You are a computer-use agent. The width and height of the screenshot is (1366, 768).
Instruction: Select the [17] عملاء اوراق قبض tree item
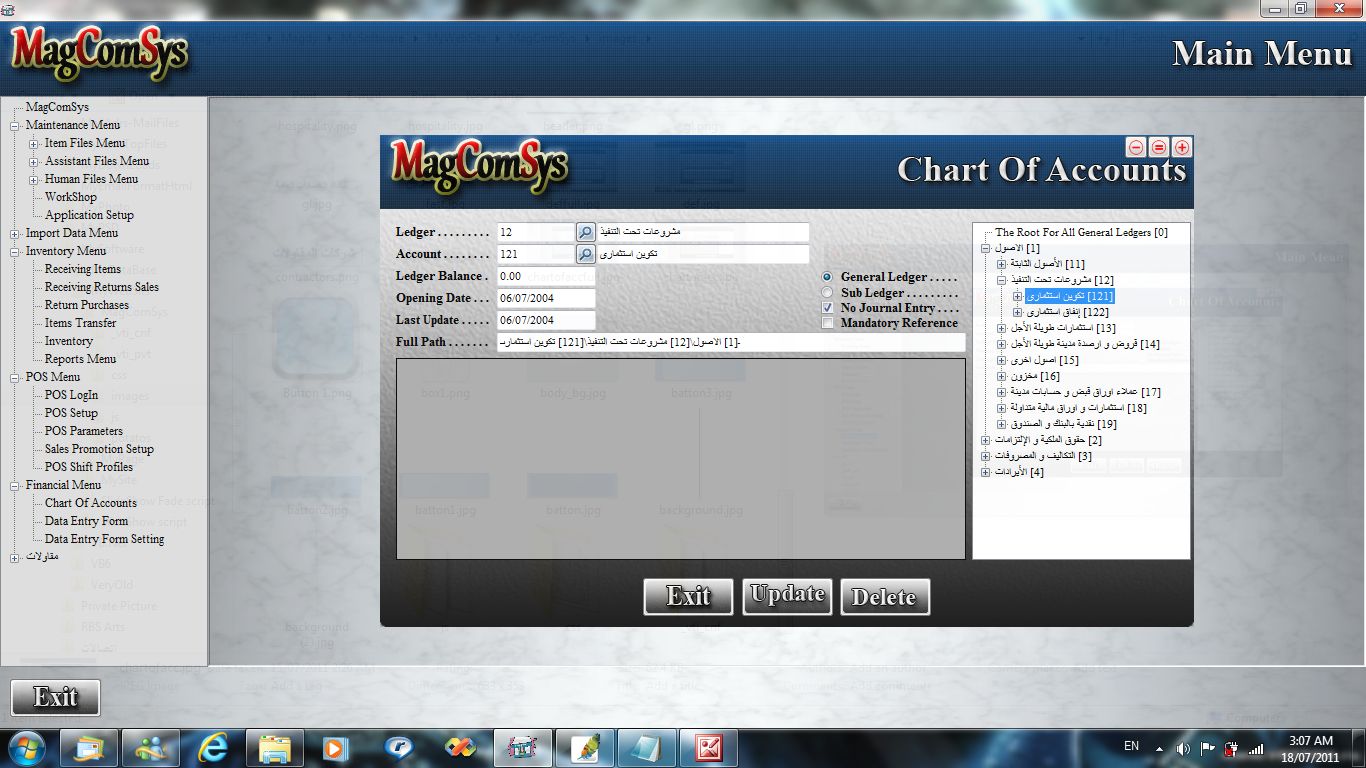pos(1085,392)
